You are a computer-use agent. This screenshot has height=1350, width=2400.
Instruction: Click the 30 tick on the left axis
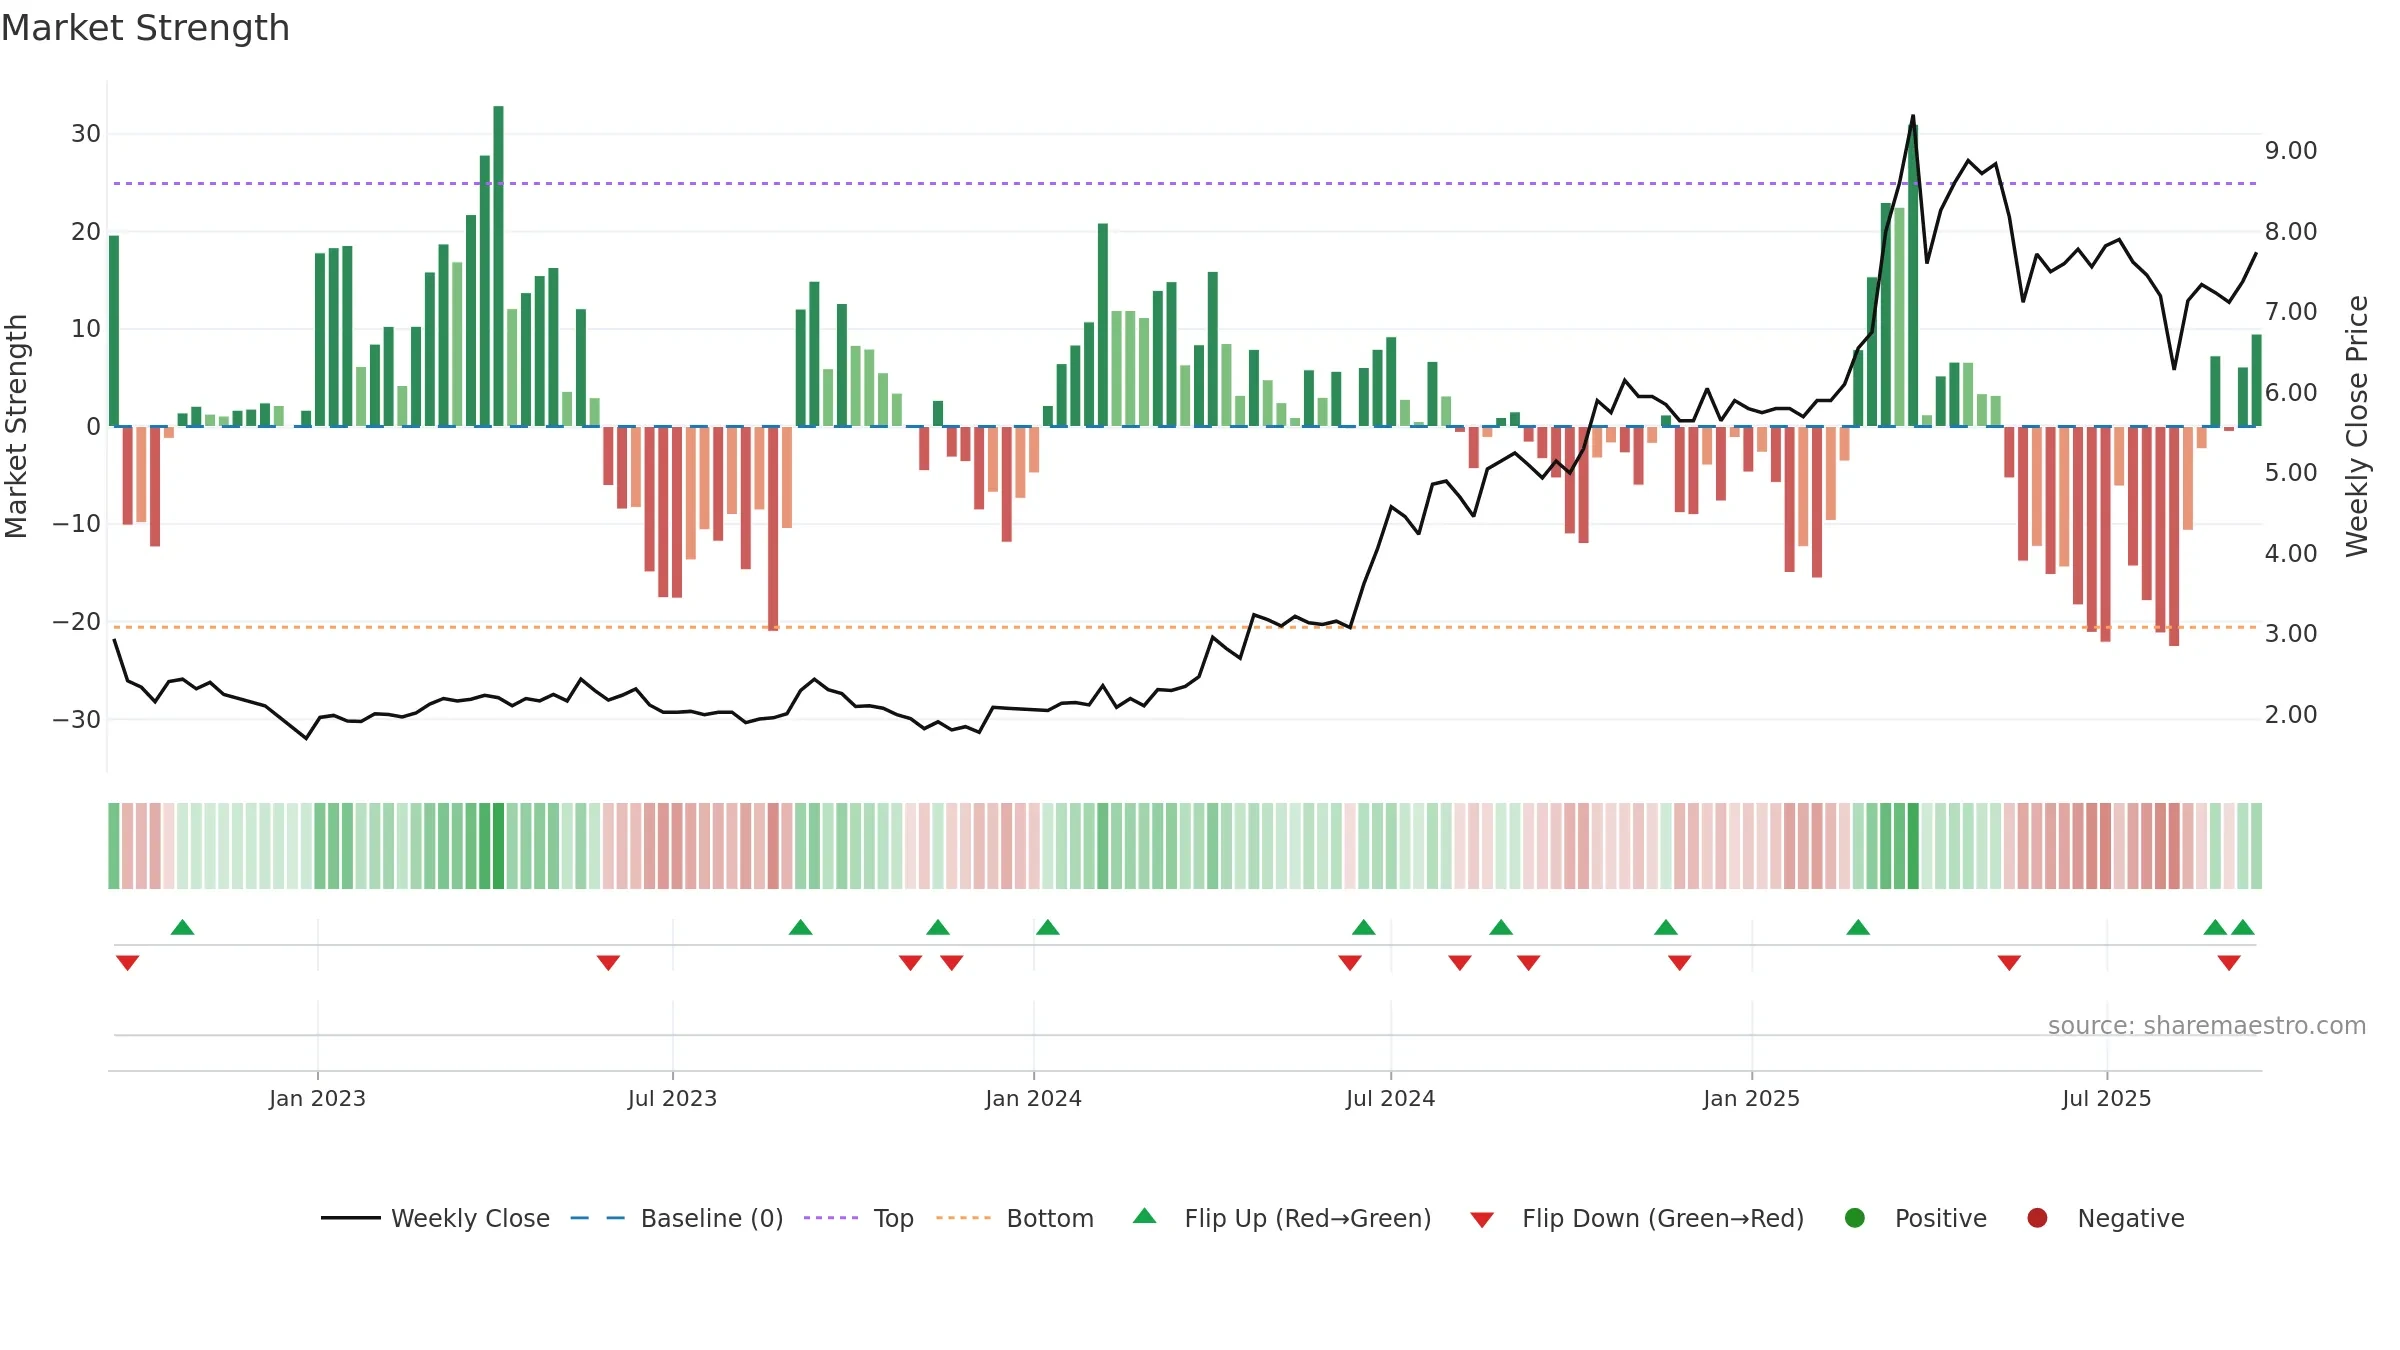click(86, 134)
